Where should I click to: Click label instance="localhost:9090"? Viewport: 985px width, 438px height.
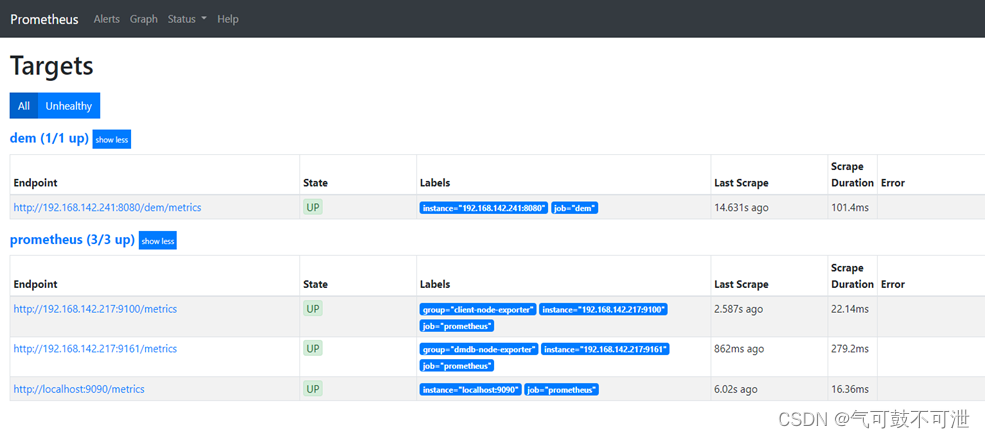[471, 390]
